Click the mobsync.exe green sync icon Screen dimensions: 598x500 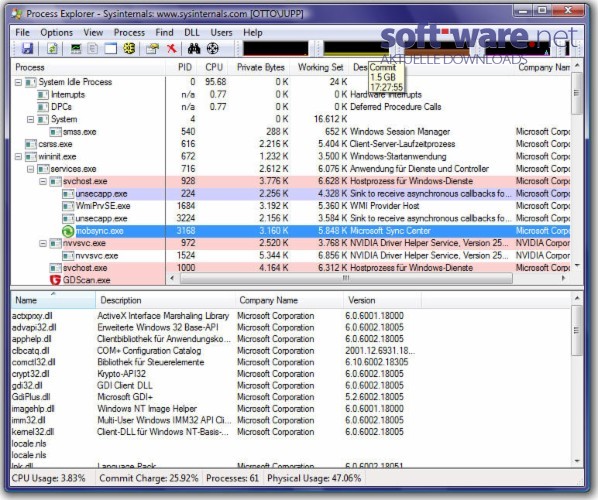(68, 231)
